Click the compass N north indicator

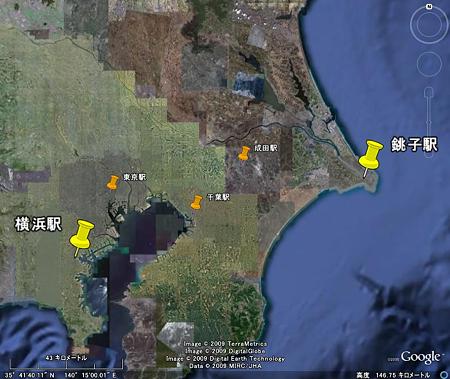pyautogui.click(x=429, y=6)
